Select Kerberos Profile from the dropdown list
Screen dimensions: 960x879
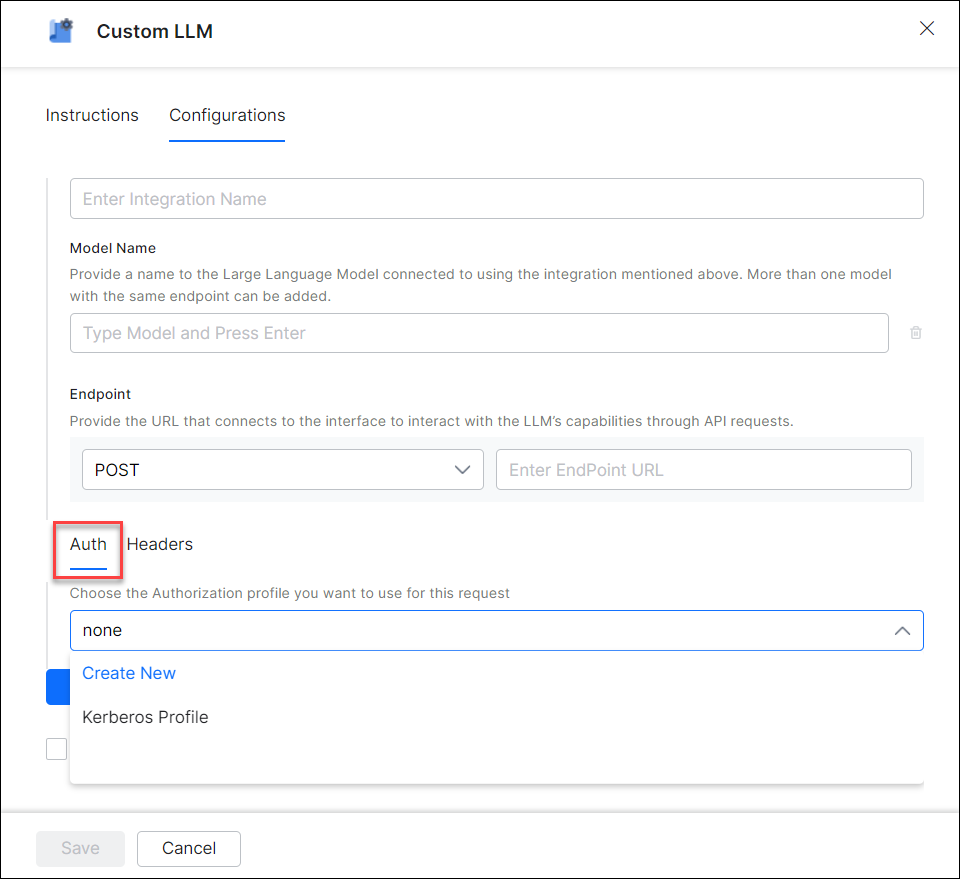click(144, 717)
